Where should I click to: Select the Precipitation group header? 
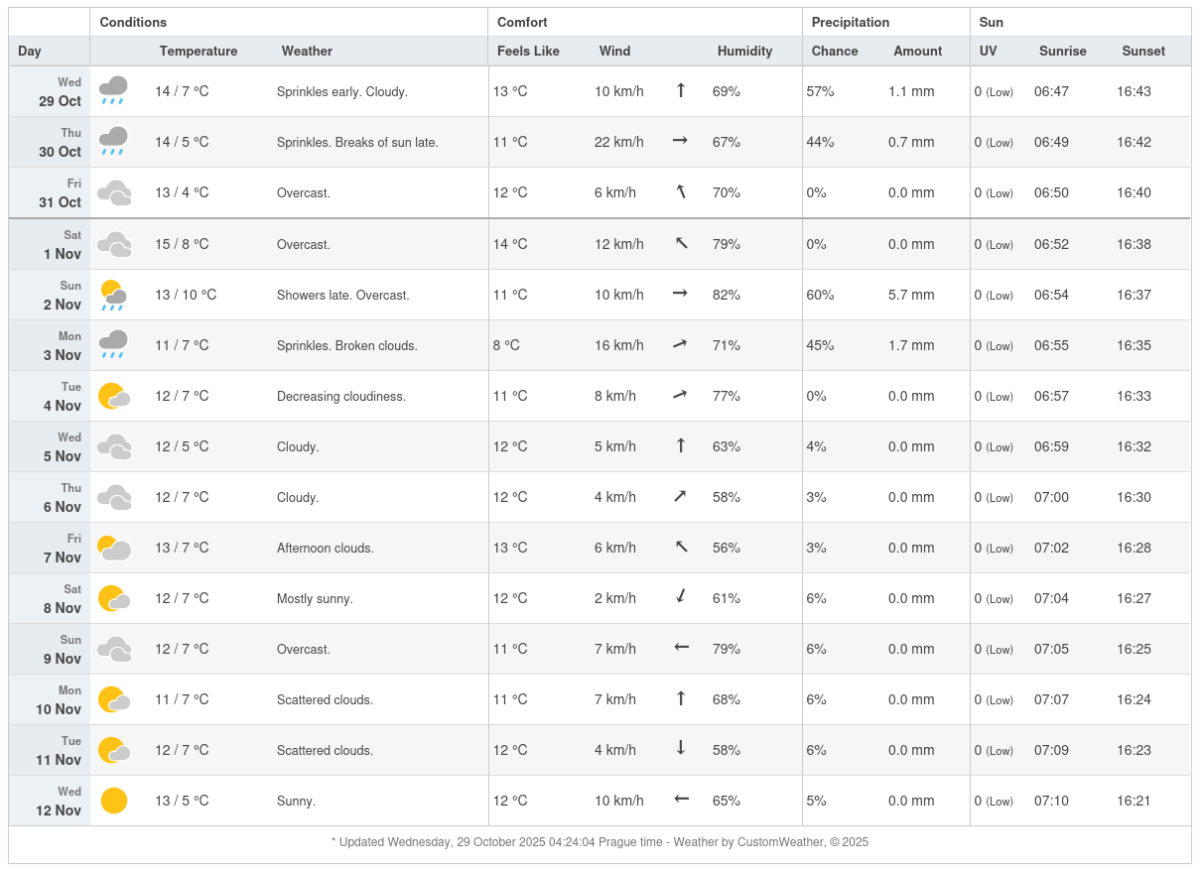(850, 22)
